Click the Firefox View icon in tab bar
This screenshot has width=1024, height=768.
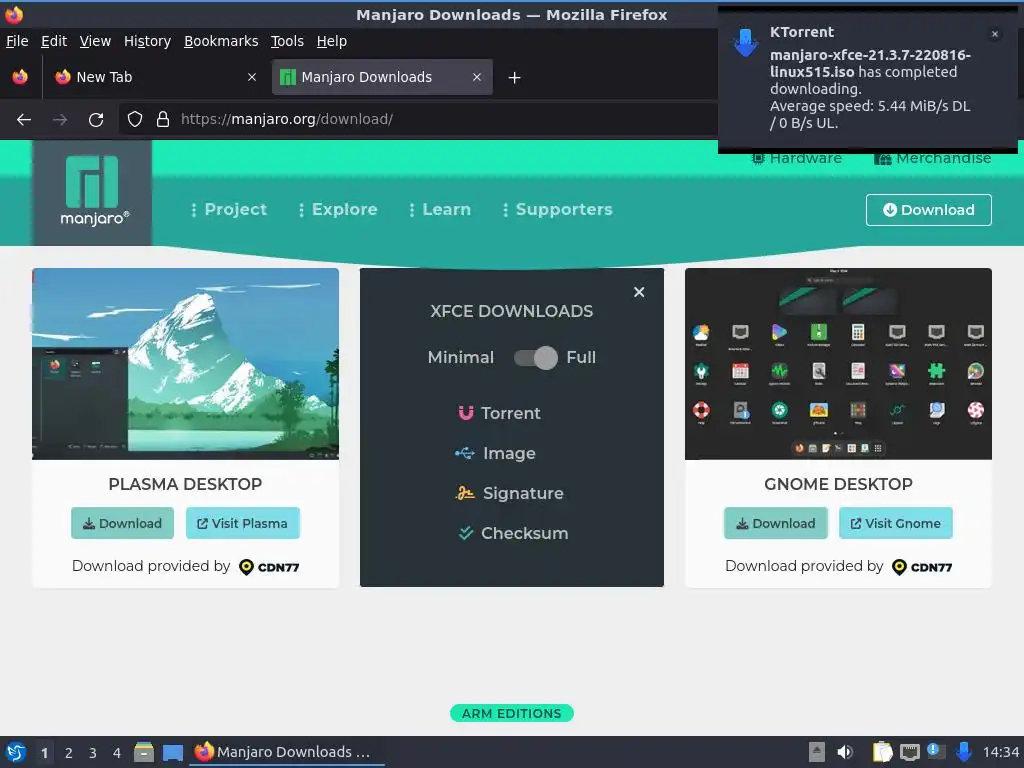tap(20, 77)
